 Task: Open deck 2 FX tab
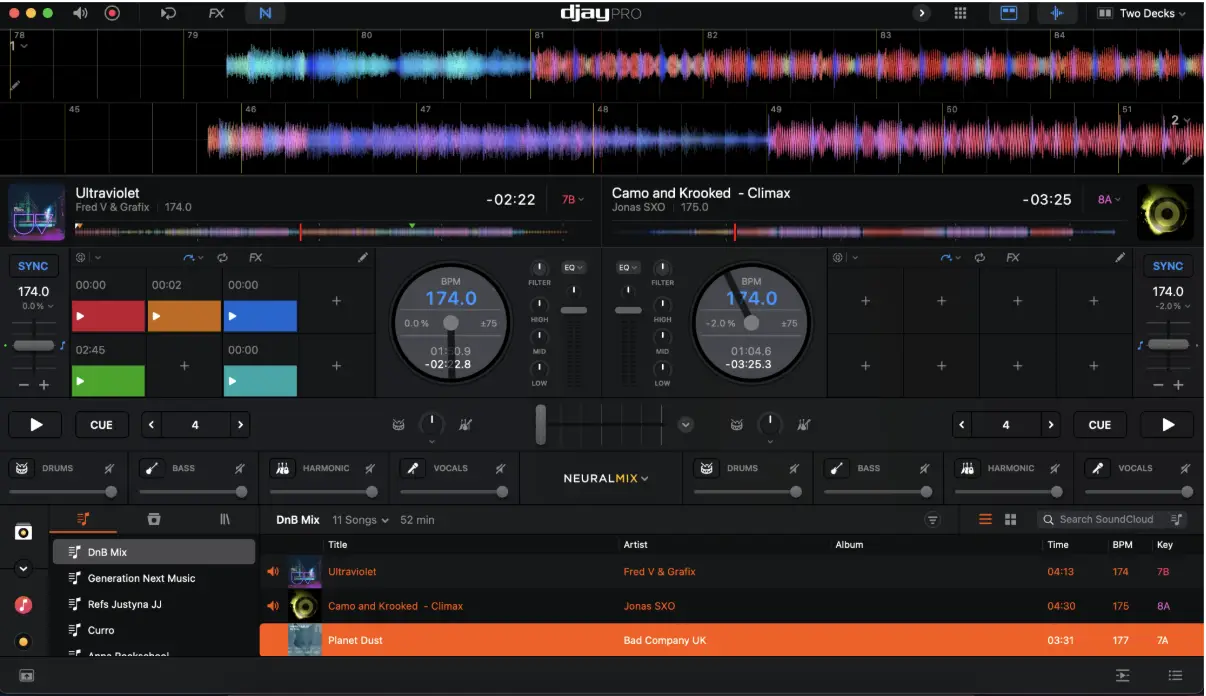[1013, 258]
